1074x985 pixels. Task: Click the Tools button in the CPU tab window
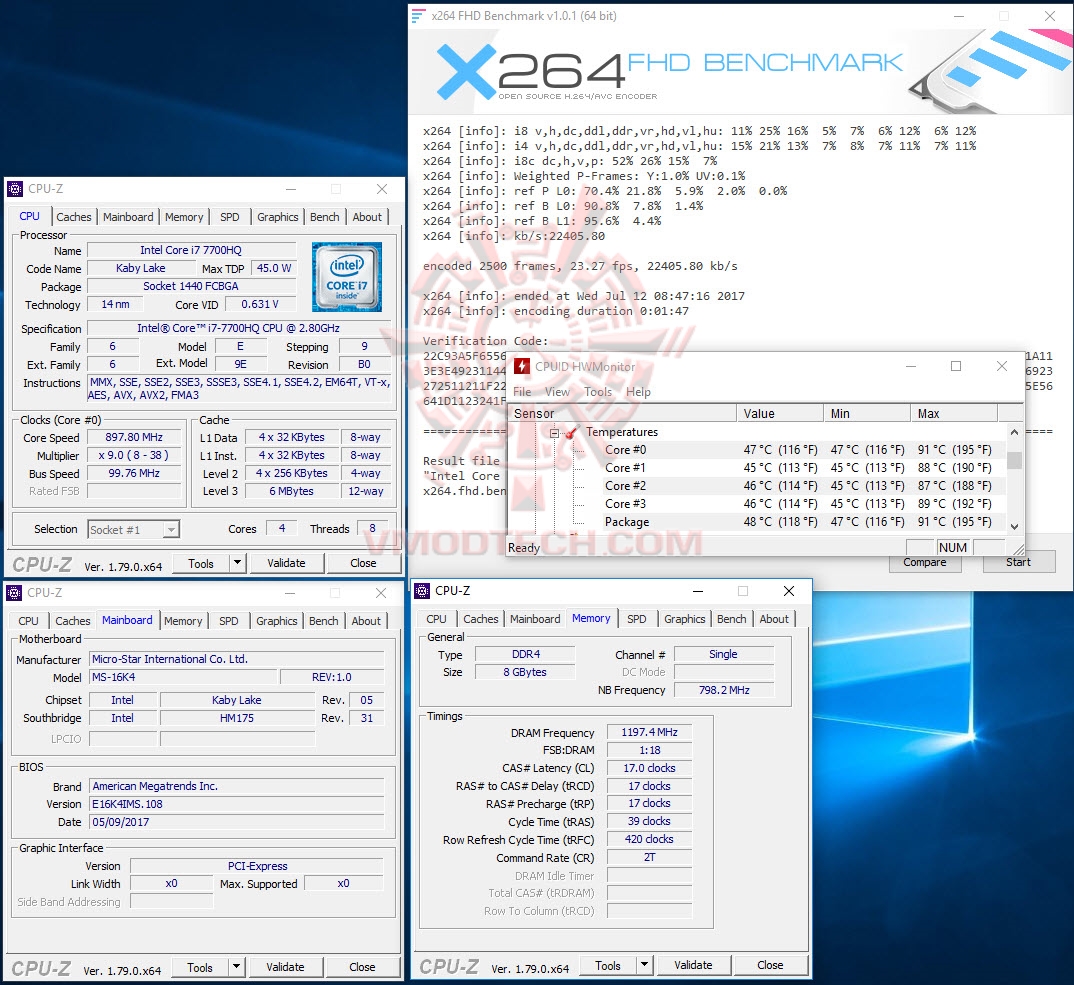pos(201,564)
